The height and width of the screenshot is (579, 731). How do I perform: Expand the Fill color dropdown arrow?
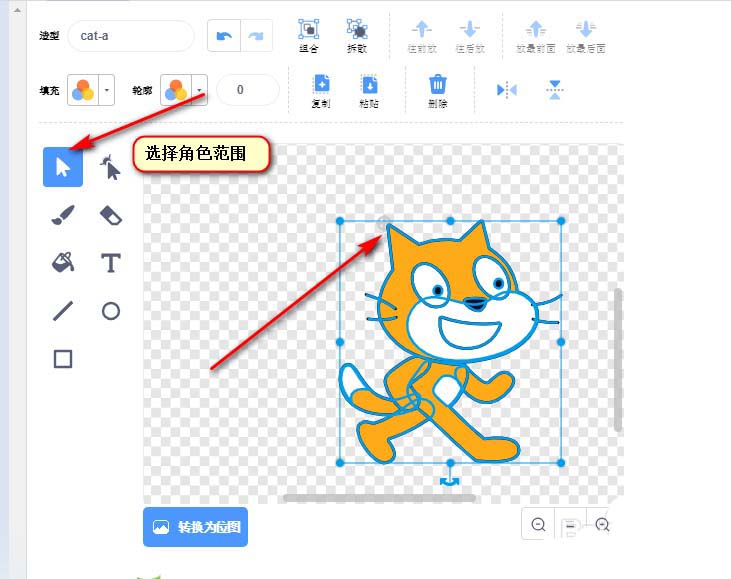[107, 90]
